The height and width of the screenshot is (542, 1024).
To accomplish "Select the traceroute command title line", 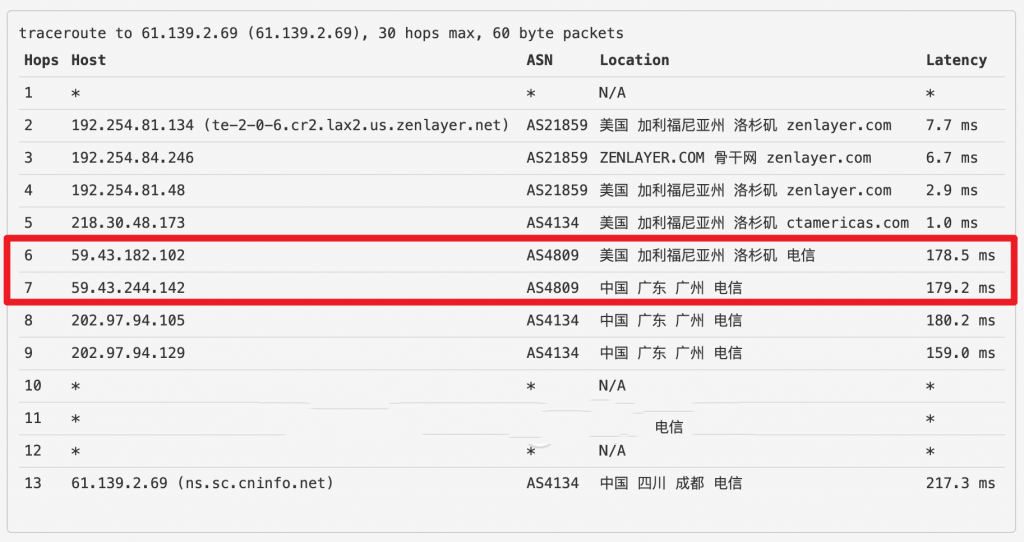I will (x=321, y=33).
